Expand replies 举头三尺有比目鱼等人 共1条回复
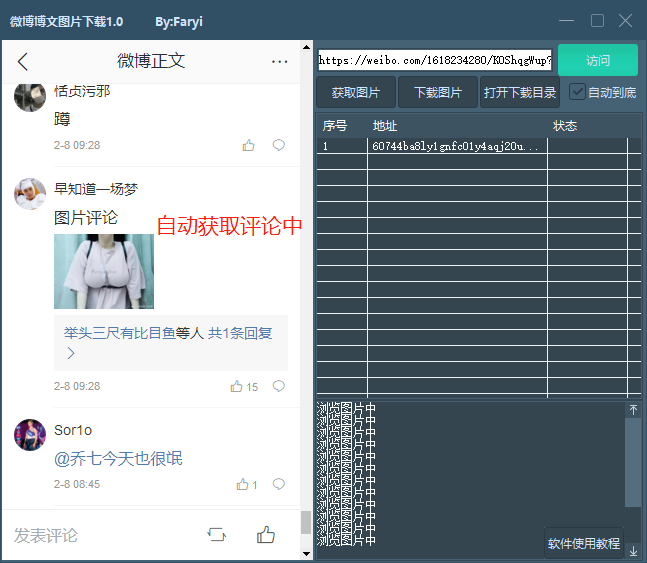This screenshot has width=647, height=563. coord(171,343)
